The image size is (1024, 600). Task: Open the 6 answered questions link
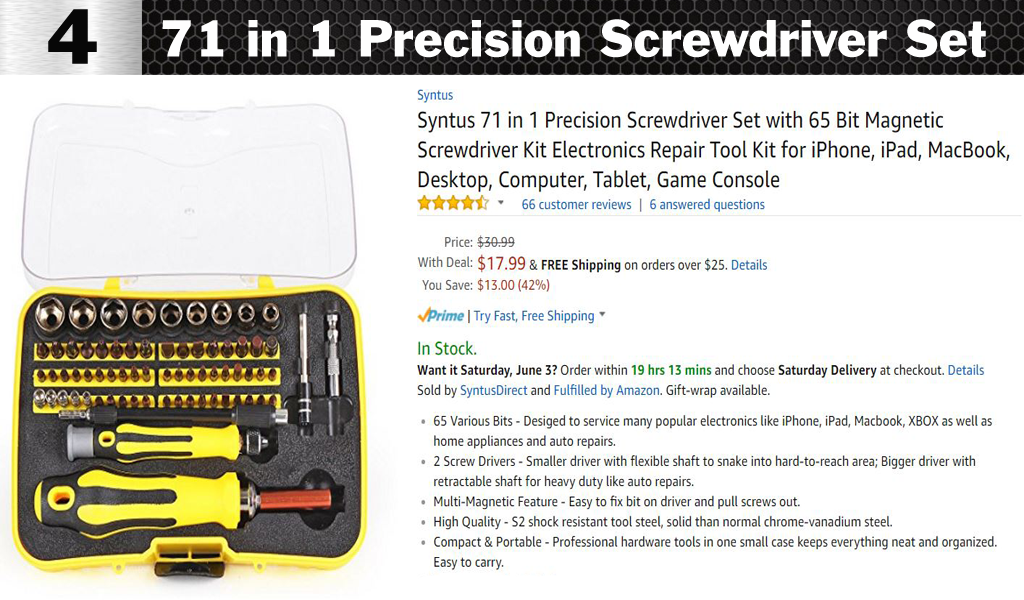click(706, 205)
